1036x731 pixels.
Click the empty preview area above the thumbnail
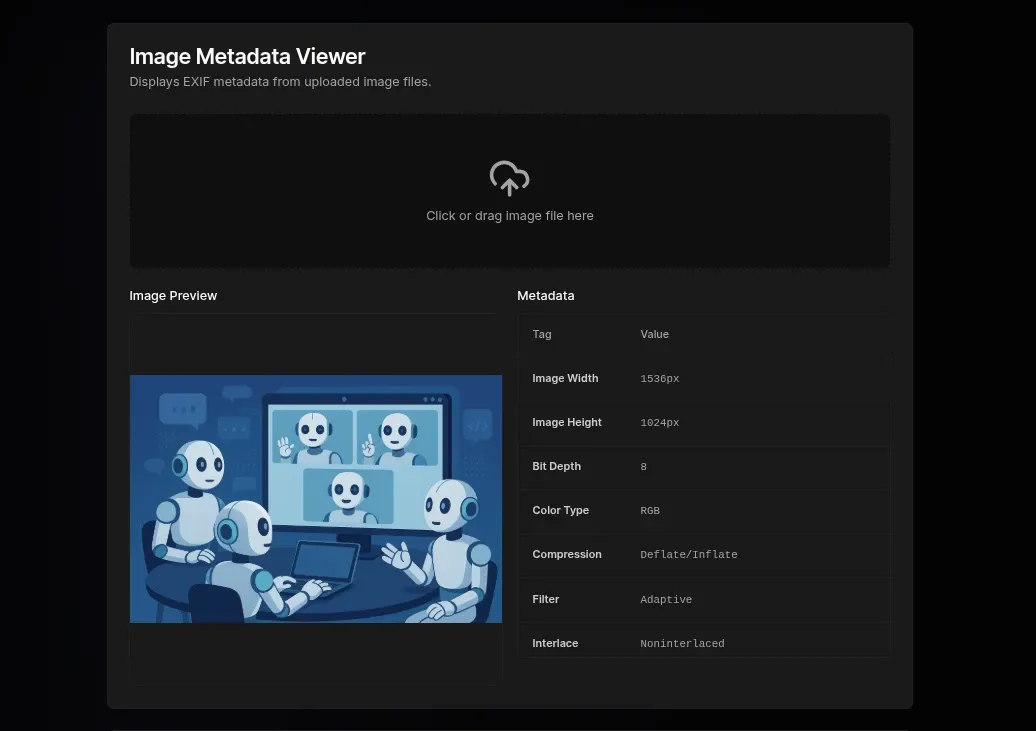pos(315,345)
